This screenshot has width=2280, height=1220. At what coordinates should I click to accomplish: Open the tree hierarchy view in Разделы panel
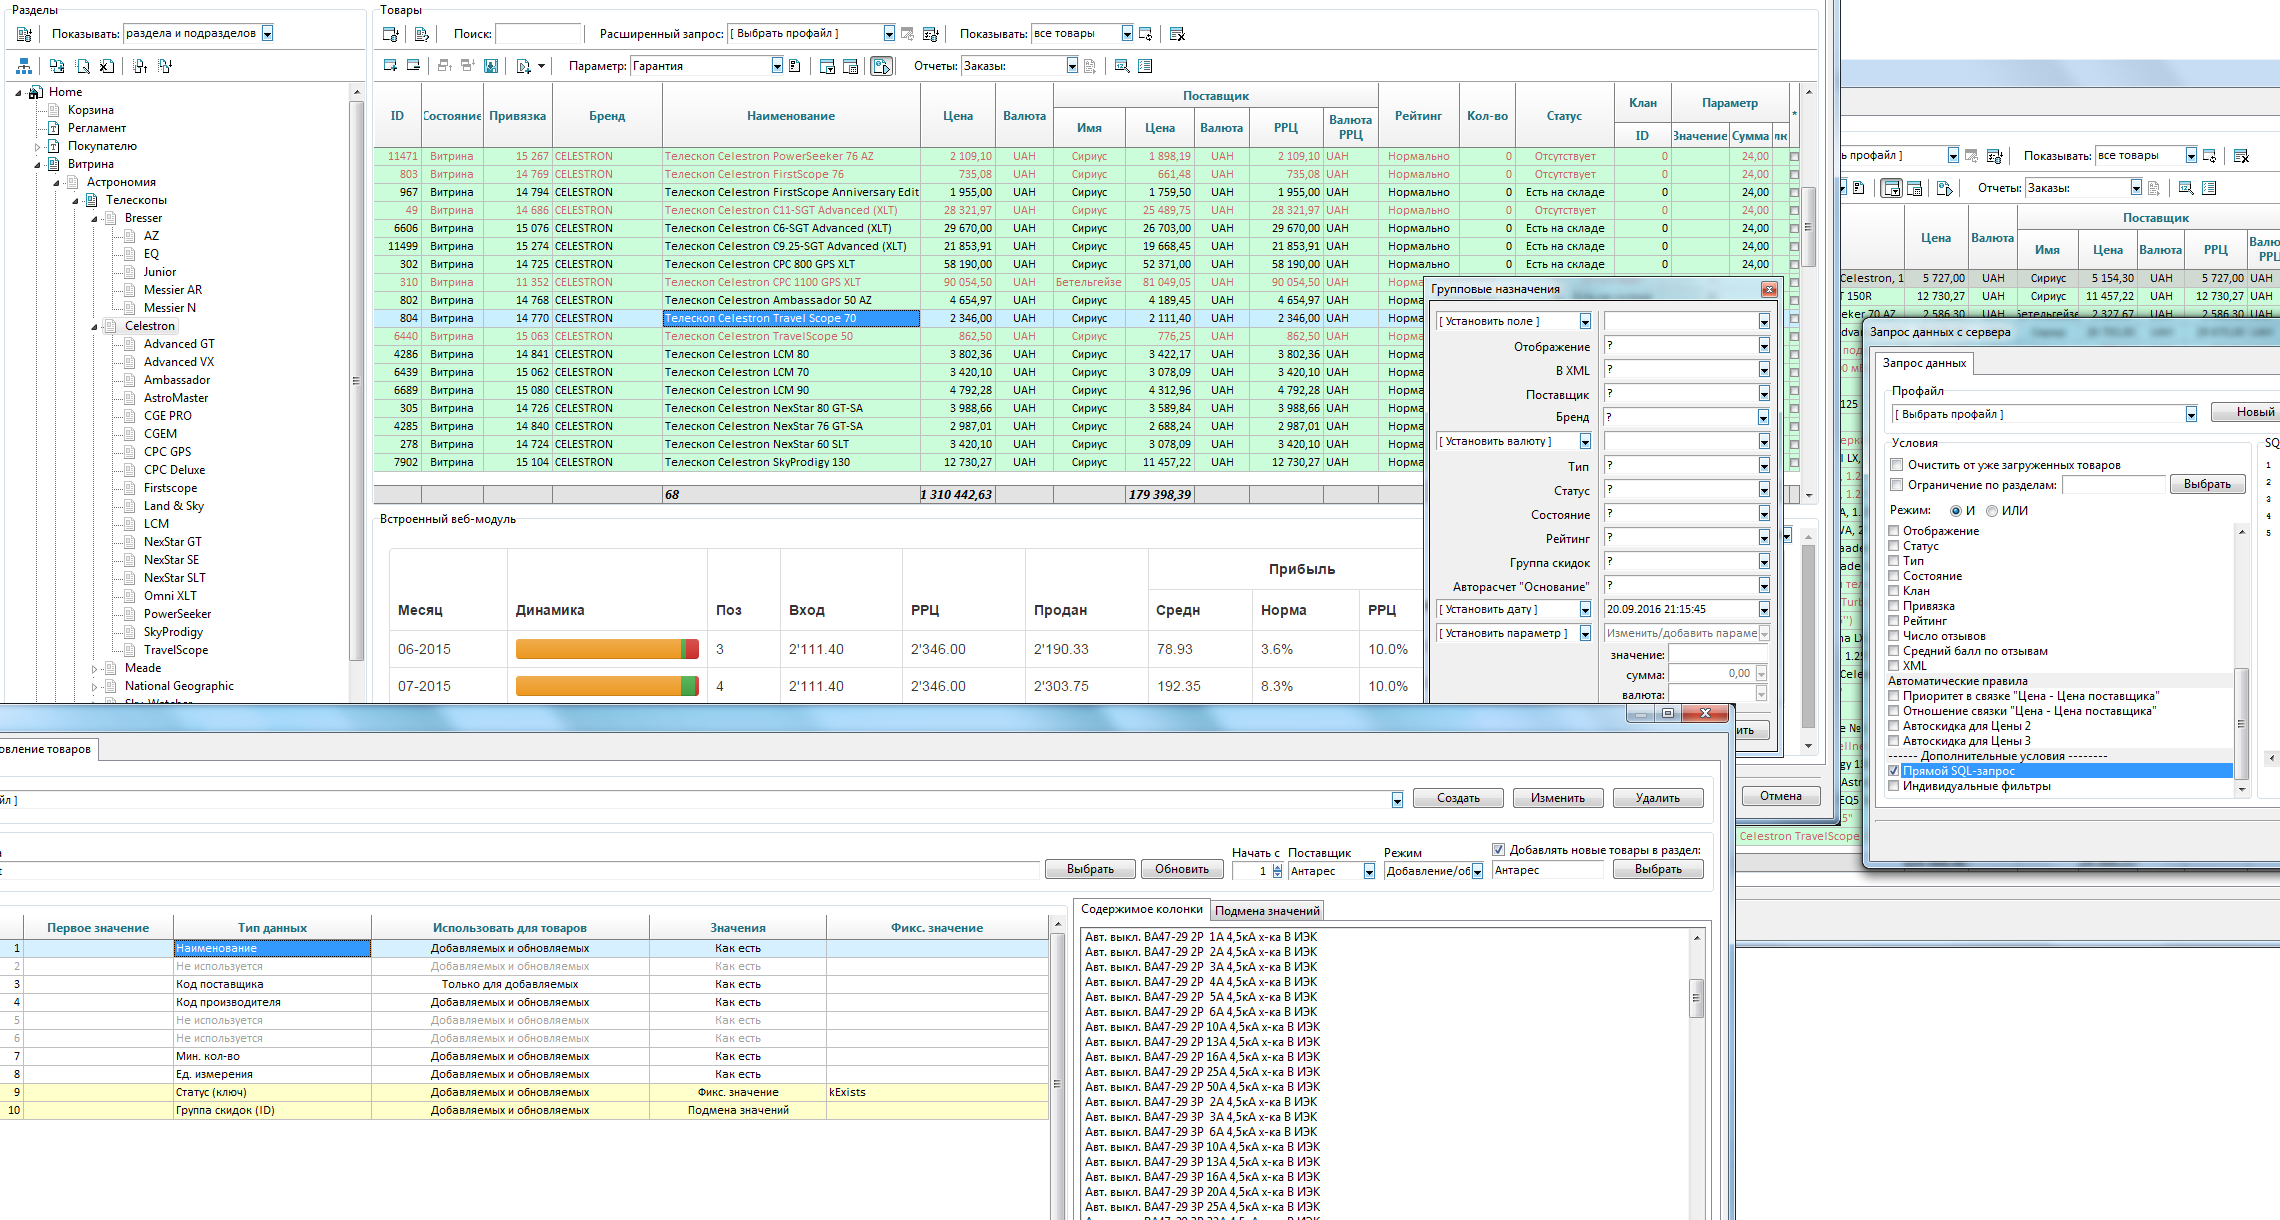(x=24, y=66)
